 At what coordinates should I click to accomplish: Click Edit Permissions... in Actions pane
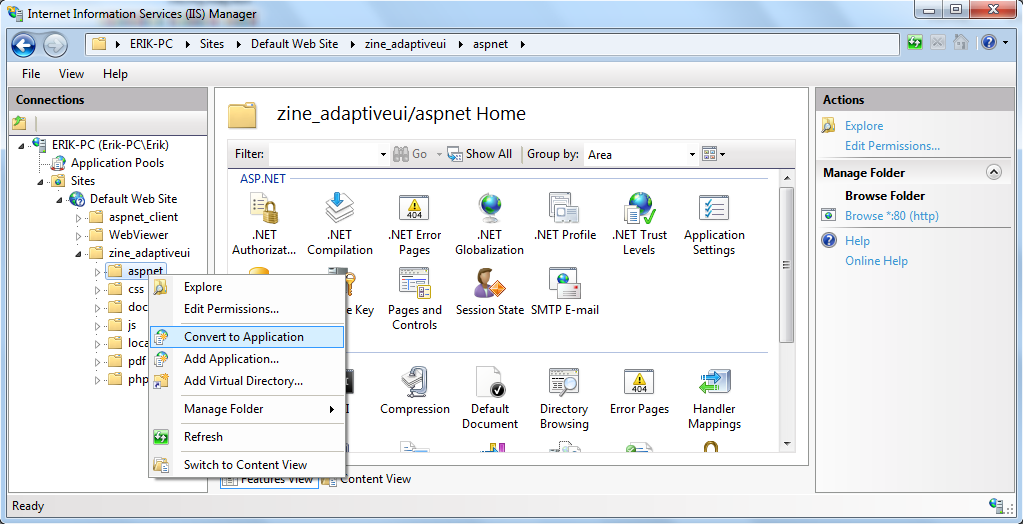892,146
